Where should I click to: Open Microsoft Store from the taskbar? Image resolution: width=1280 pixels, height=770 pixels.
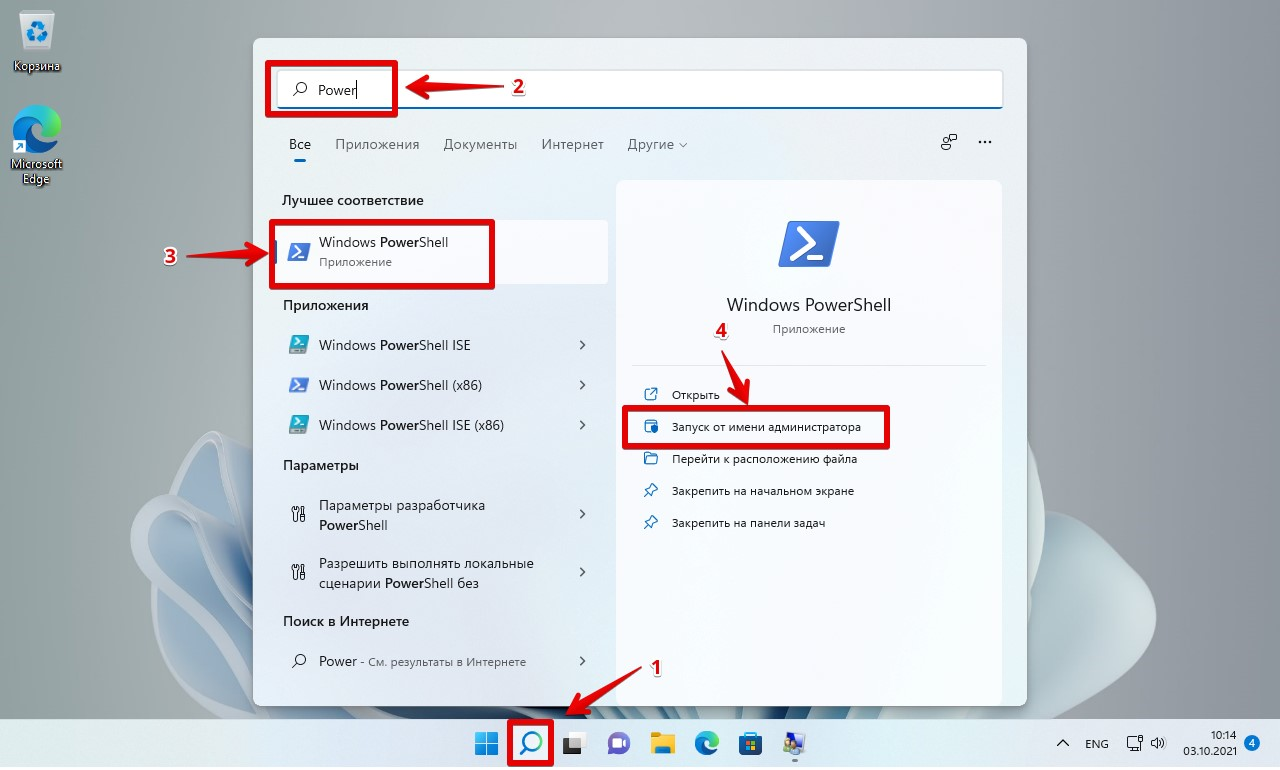coord(750,743)
